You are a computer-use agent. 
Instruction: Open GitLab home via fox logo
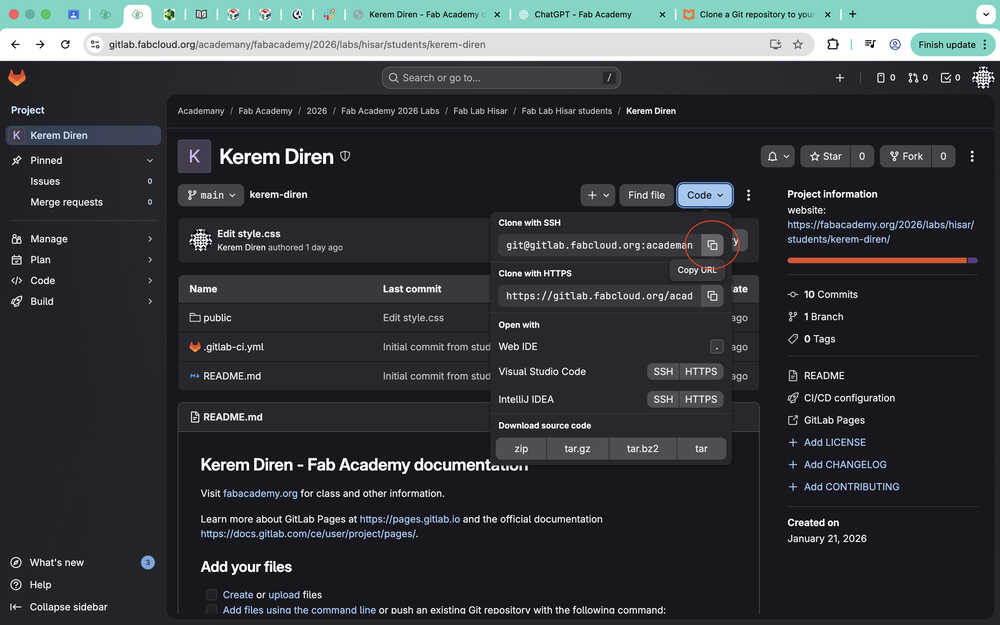(x=17, y=78)
